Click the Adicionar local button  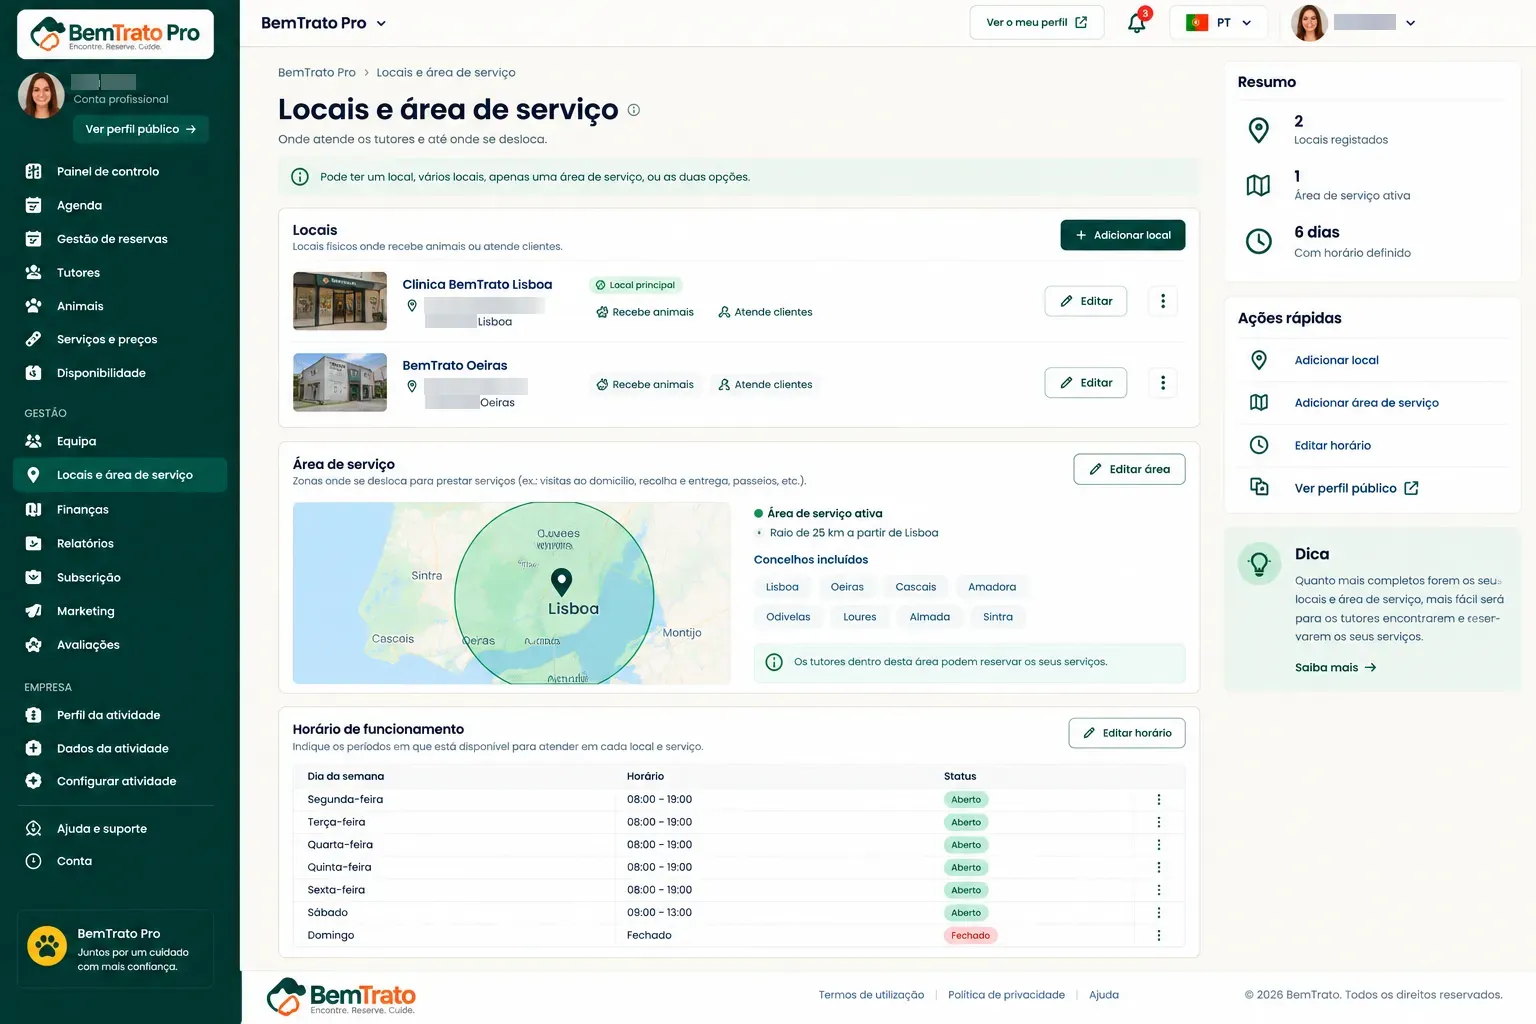(1122, 235)
